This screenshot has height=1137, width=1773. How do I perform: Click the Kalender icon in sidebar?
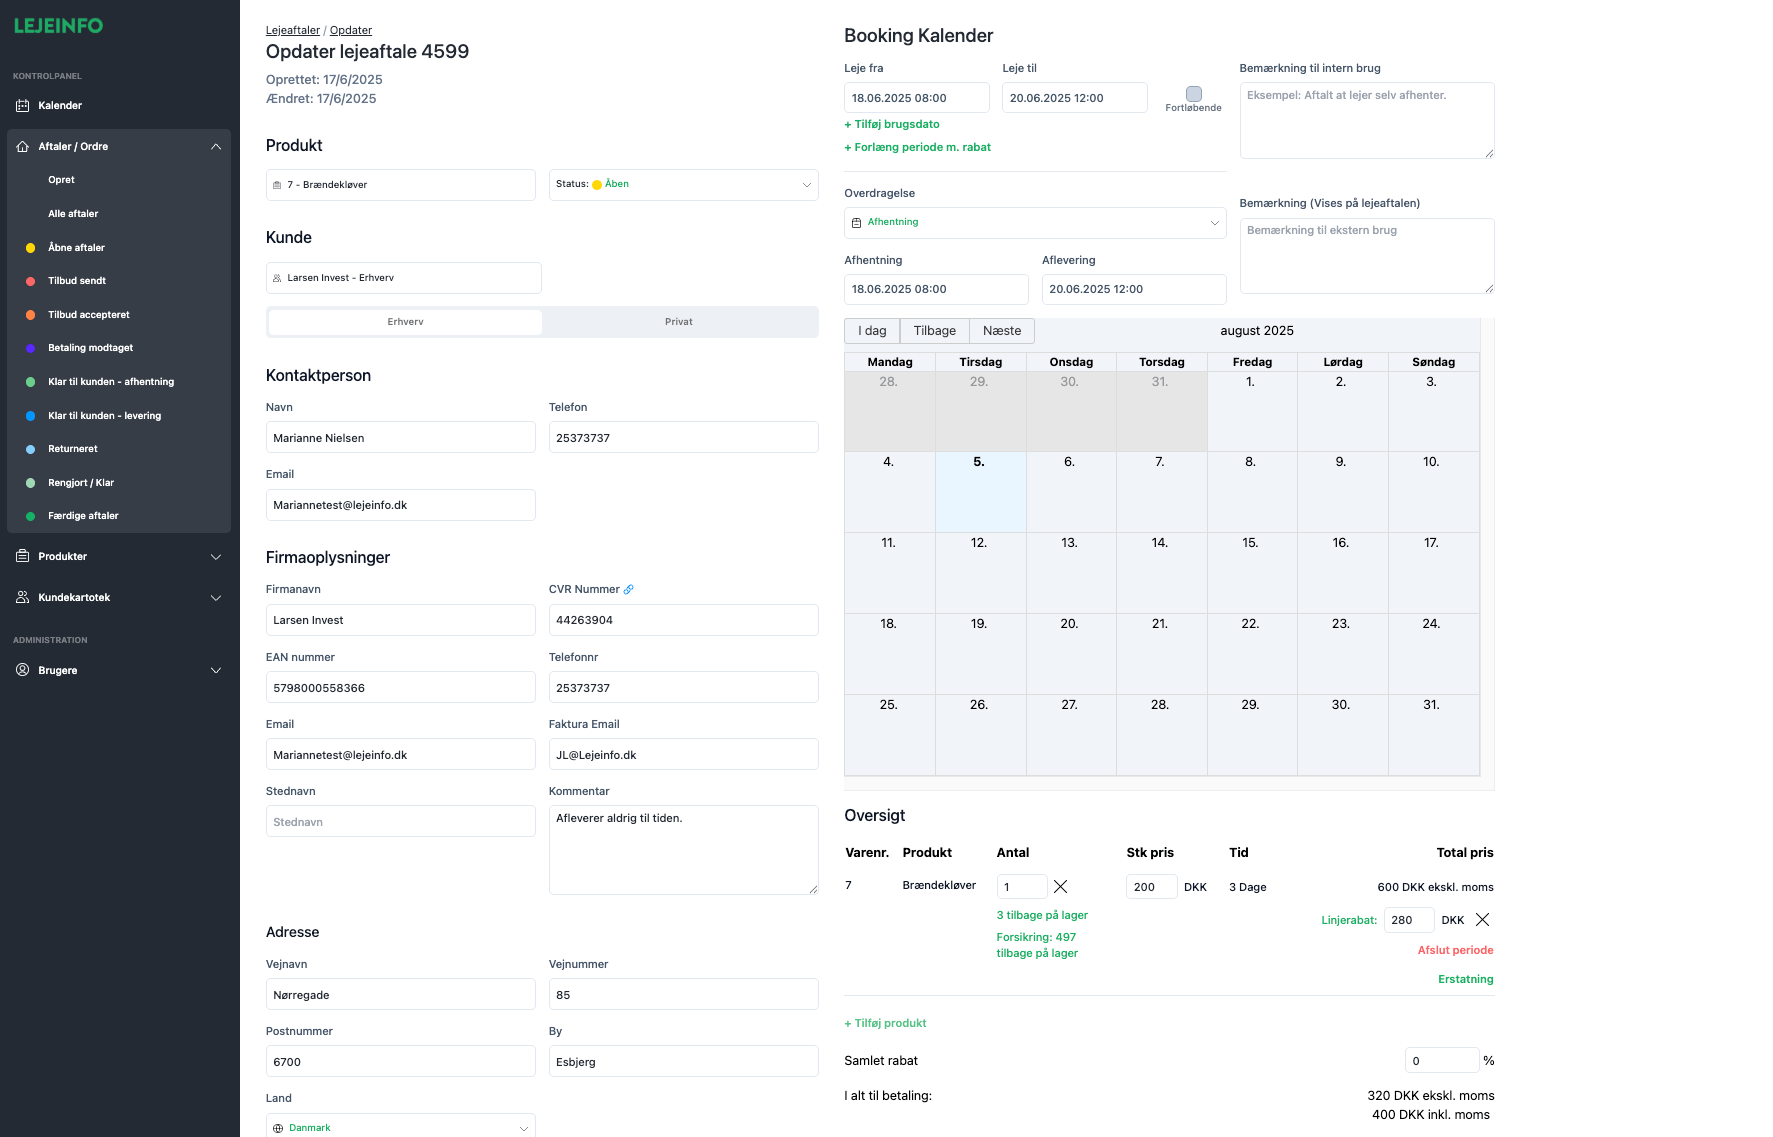pos(22,106)
